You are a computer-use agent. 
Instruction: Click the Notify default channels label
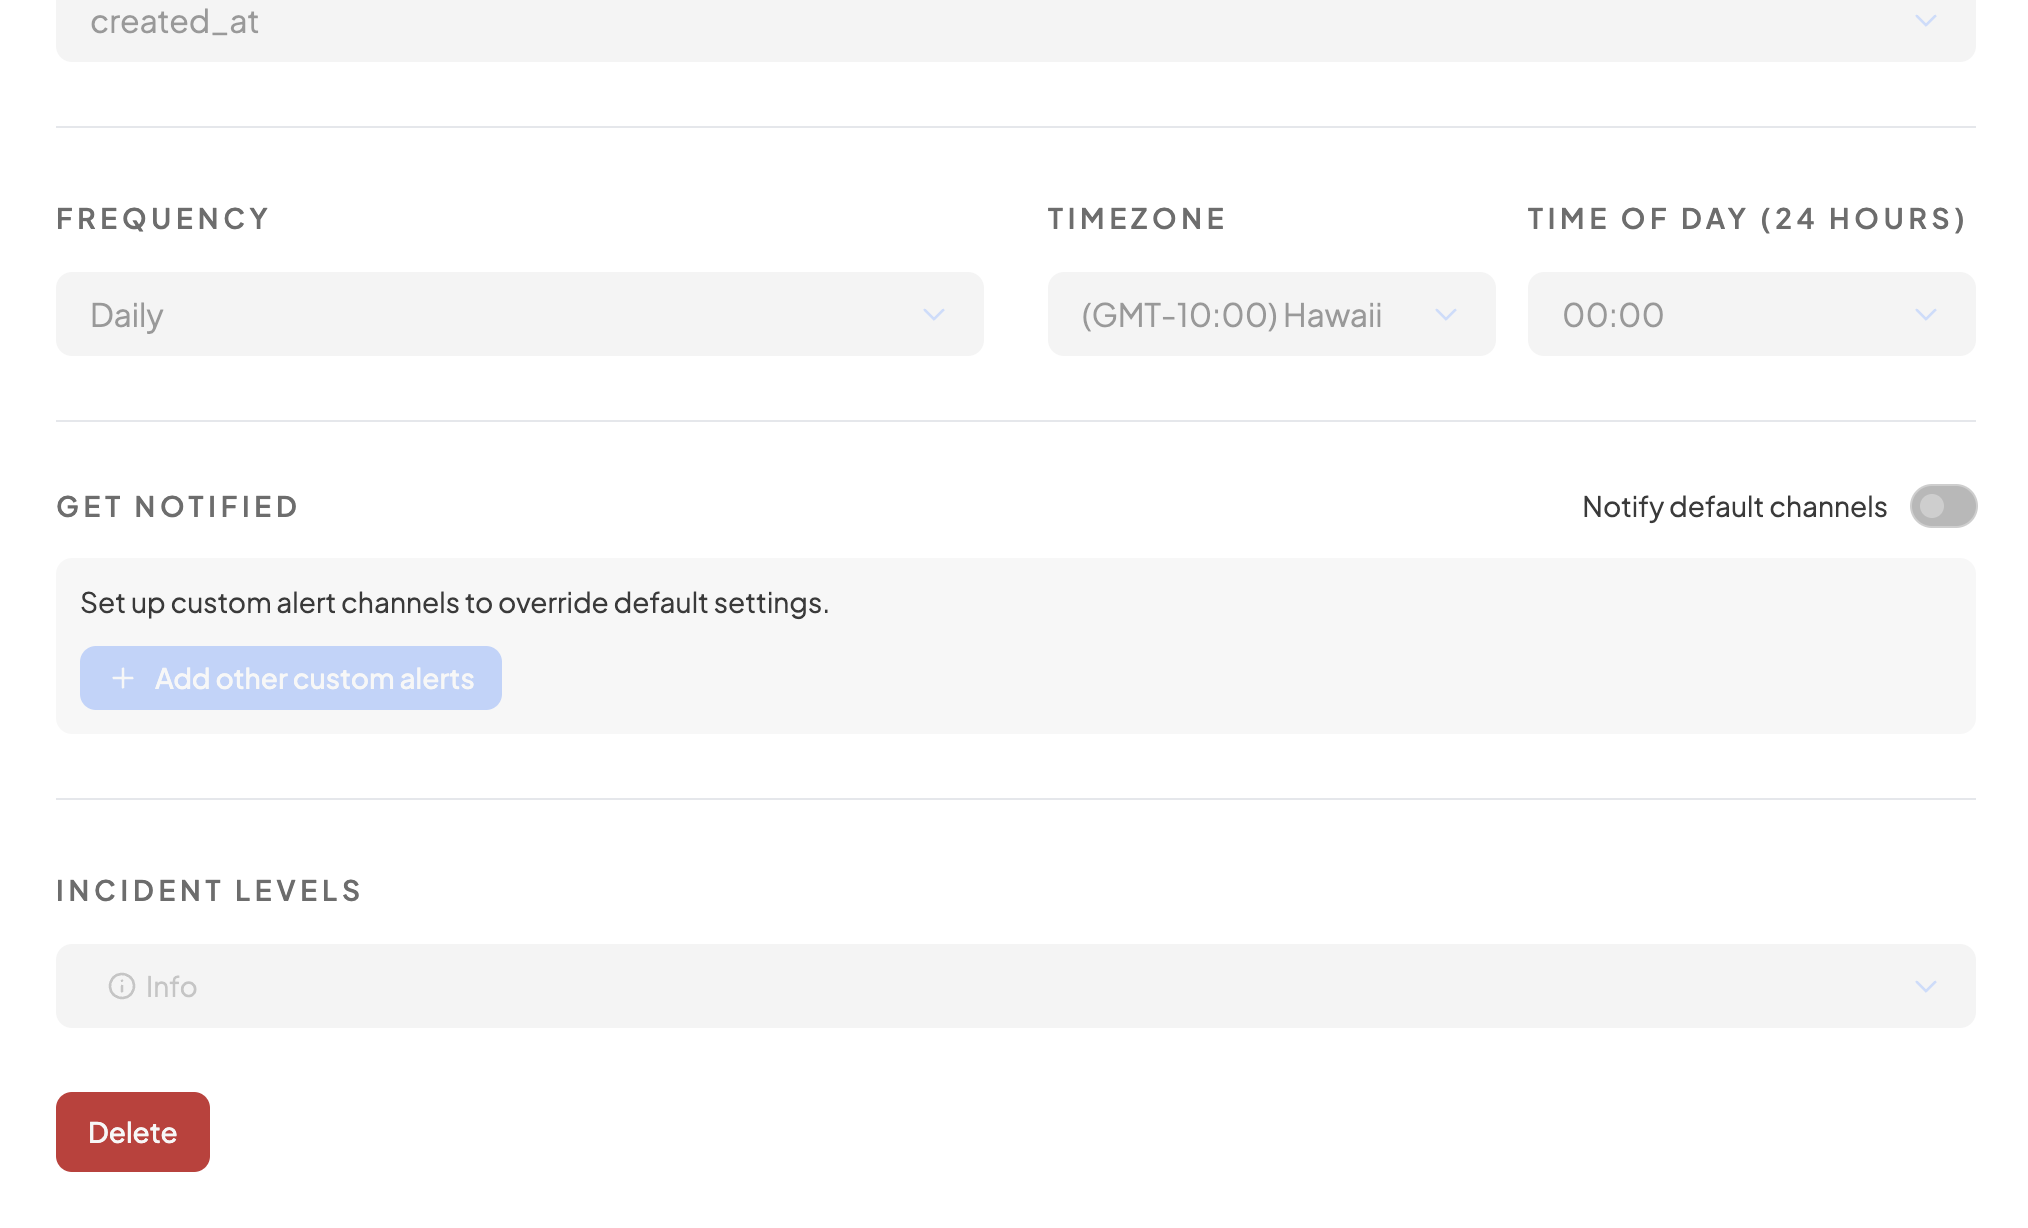(x=1733, y=507)
